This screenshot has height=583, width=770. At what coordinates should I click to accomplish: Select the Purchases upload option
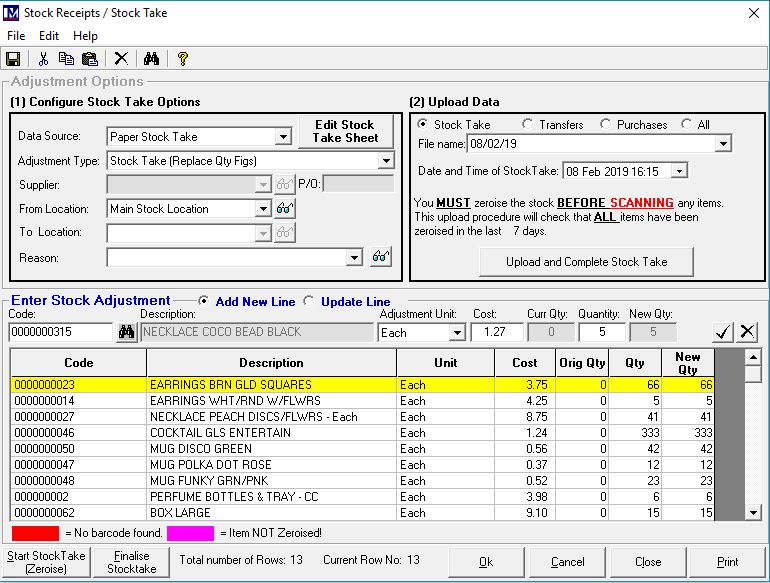tap(606, 125)
